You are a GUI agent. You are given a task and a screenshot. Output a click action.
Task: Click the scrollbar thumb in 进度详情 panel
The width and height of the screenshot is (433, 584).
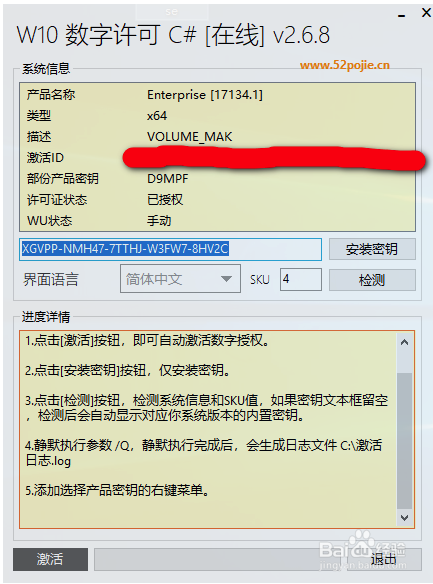[405, 441]
